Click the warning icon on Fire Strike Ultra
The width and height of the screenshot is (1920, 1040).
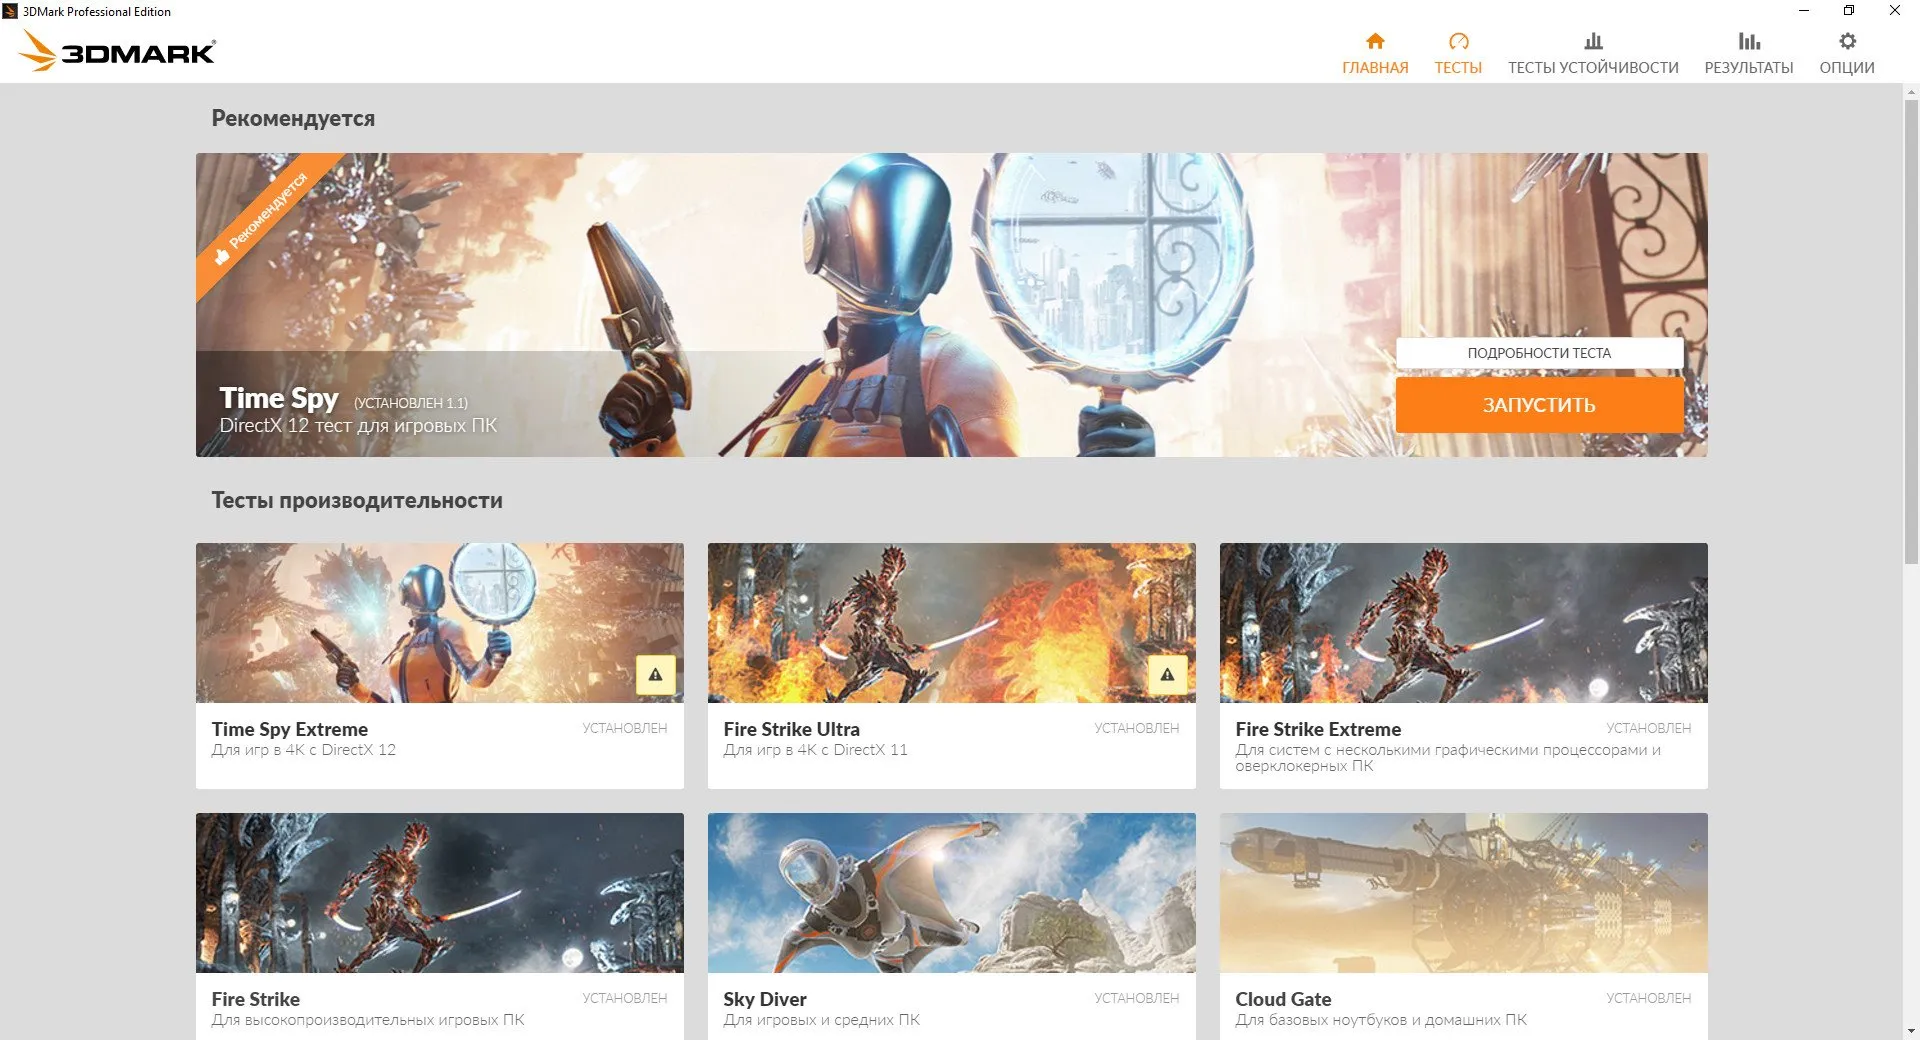click(1167, 675)
